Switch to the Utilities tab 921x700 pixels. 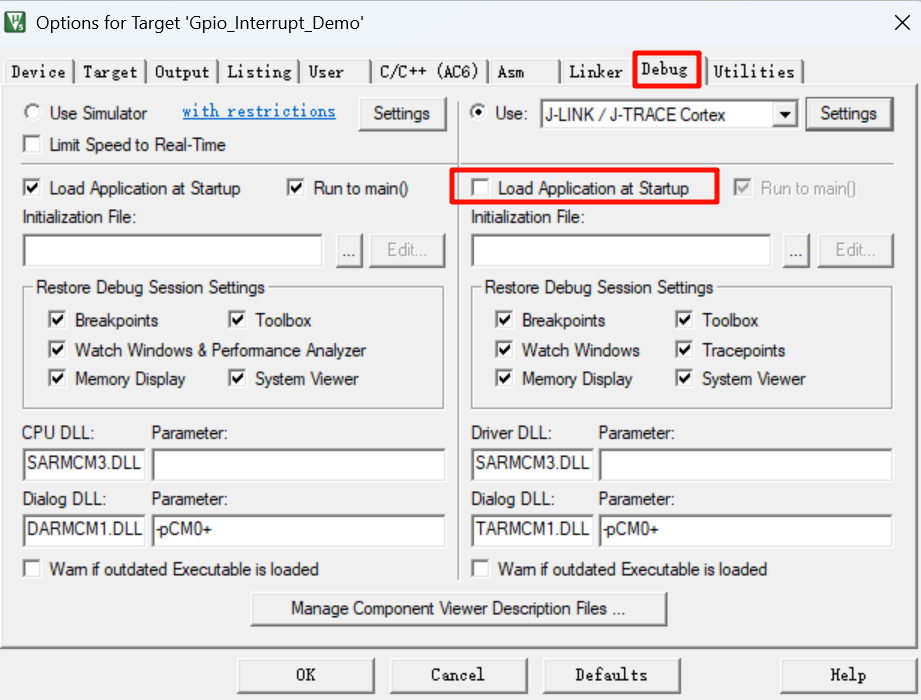coord(754,72)
